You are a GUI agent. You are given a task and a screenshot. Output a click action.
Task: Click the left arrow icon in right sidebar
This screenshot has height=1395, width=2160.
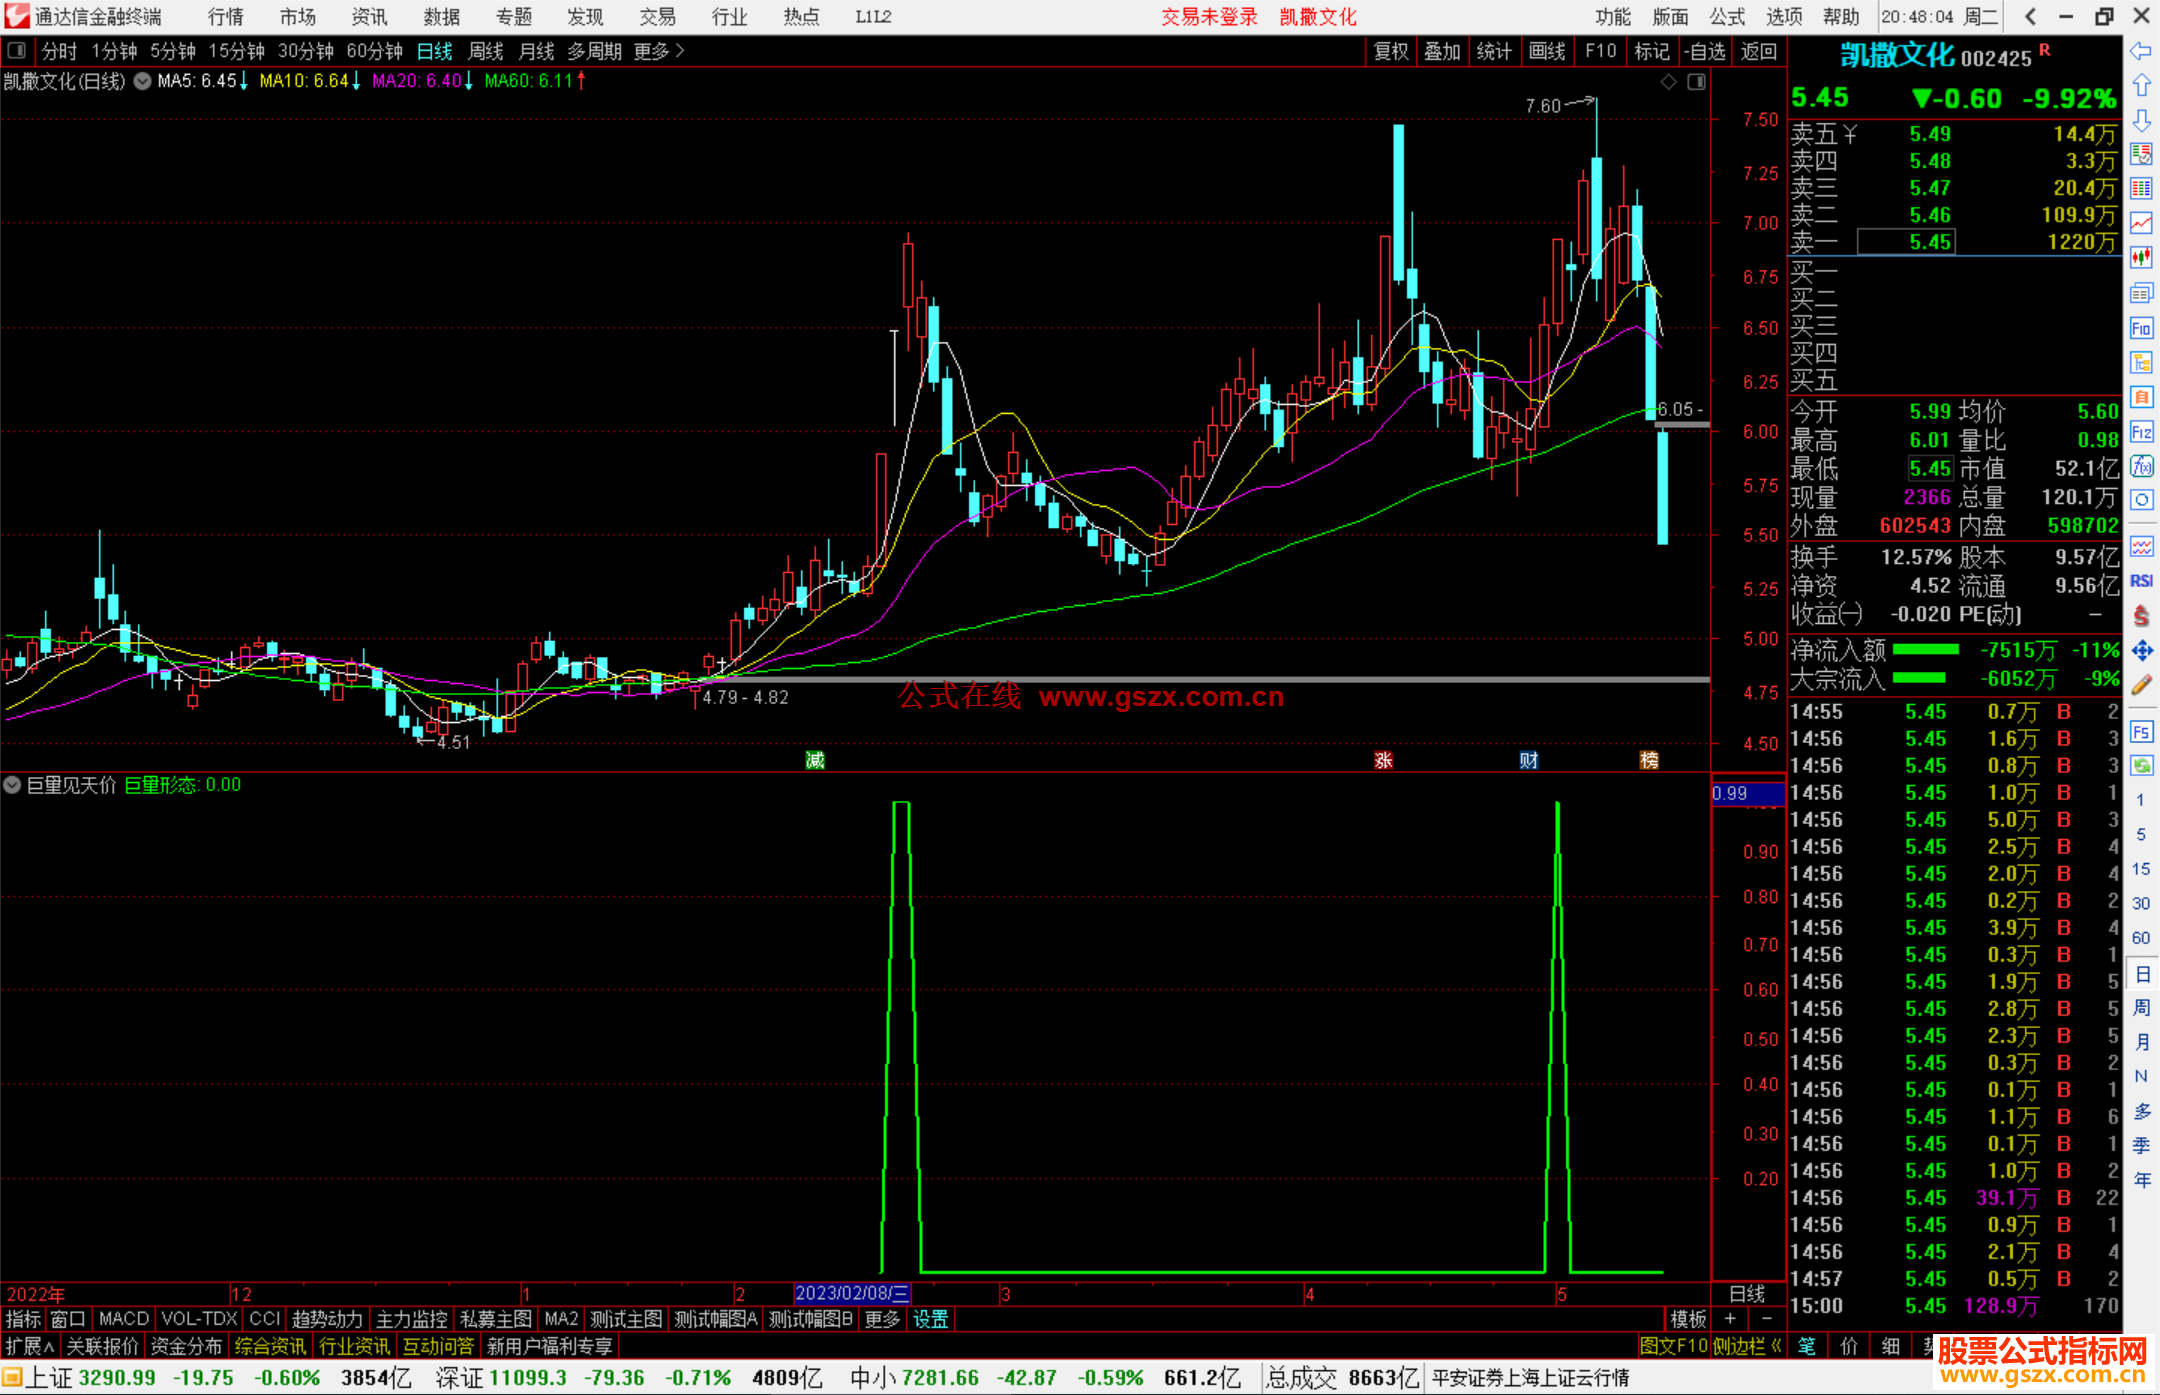pyautogui.click(x=2141, y=52)
